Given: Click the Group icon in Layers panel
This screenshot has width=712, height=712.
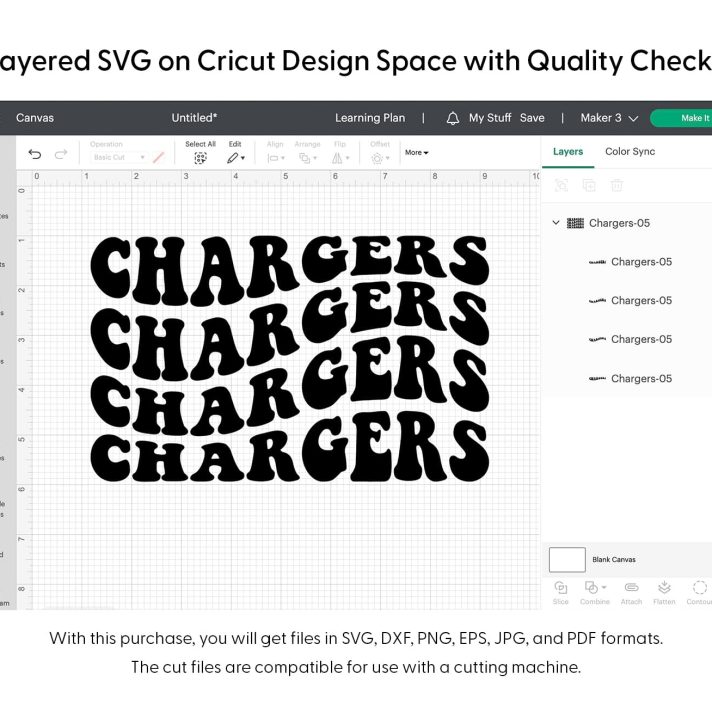Looking at the screenshot, I should (x=562, y=185).
